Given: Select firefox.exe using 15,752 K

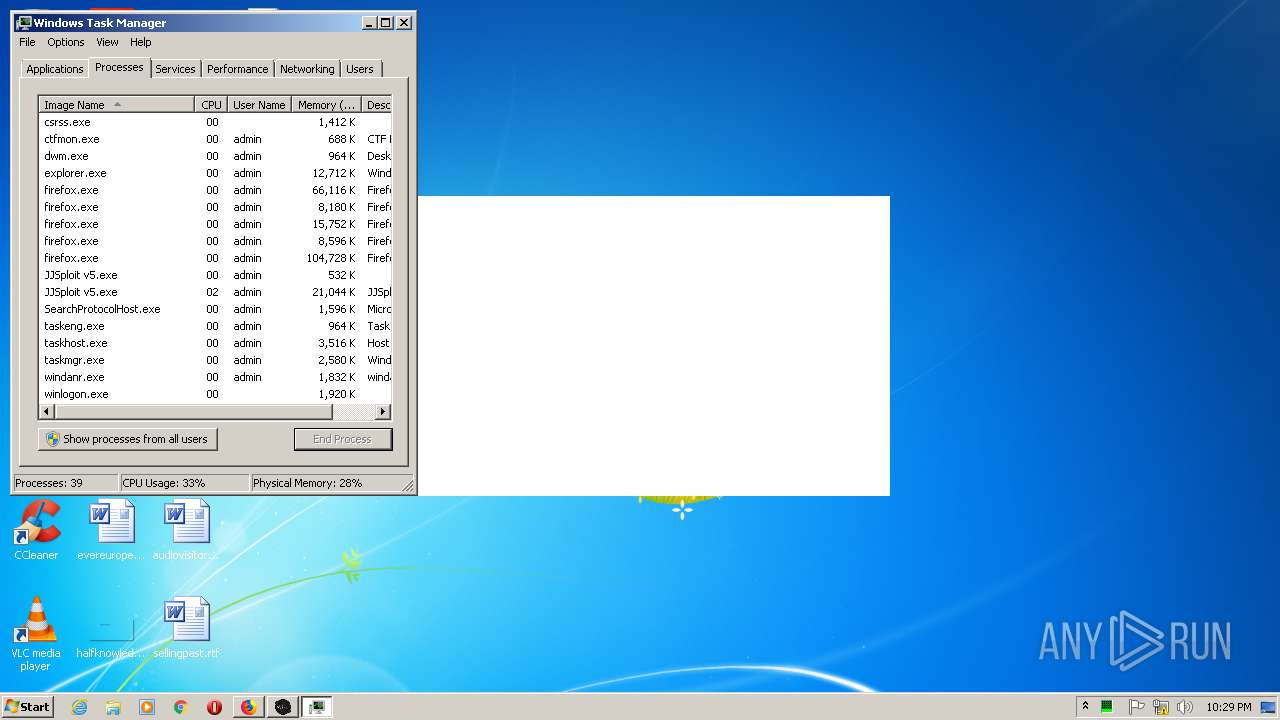Looking at the screenshot, I should tap(215, 224).
